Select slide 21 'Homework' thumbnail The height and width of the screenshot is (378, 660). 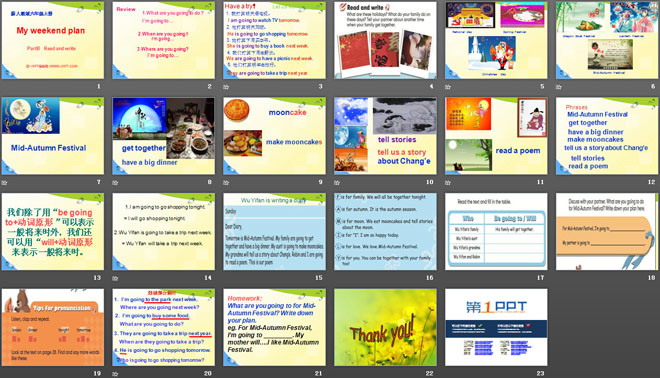[x=274, y=327]
